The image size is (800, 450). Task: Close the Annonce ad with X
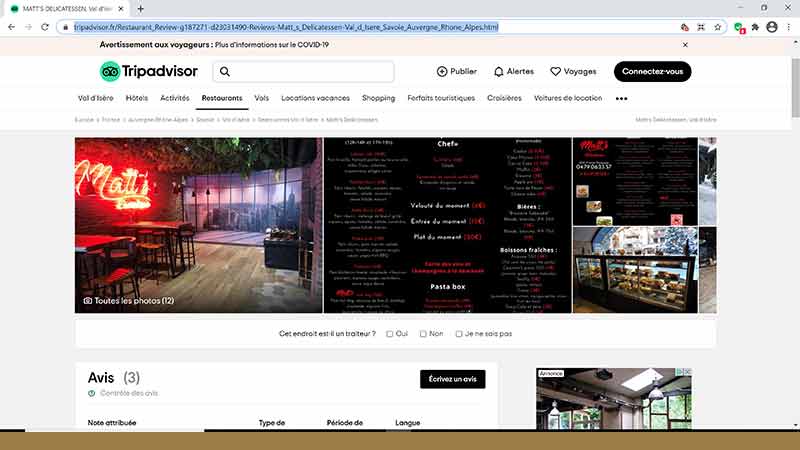tap(687, 372)
